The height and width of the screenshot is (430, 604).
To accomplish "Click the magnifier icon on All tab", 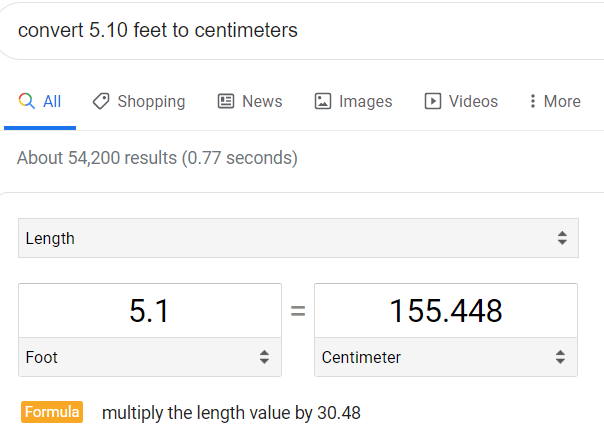I will [27, 101].
